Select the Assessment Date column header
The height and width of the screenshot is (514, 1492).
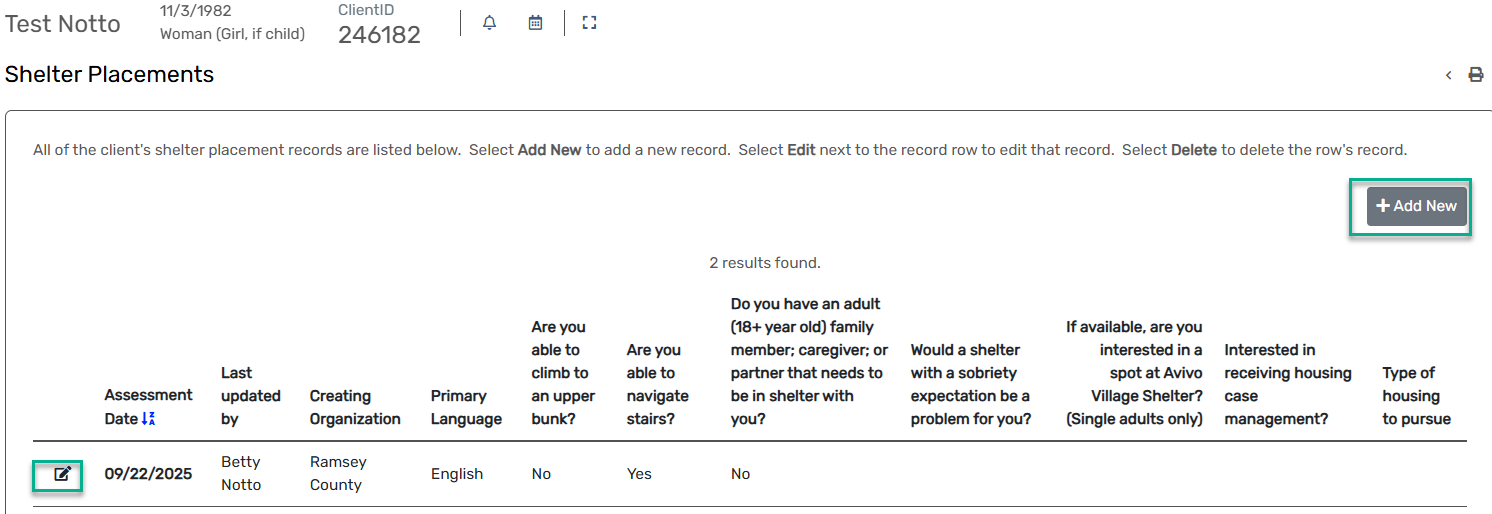tap(148, 407)
